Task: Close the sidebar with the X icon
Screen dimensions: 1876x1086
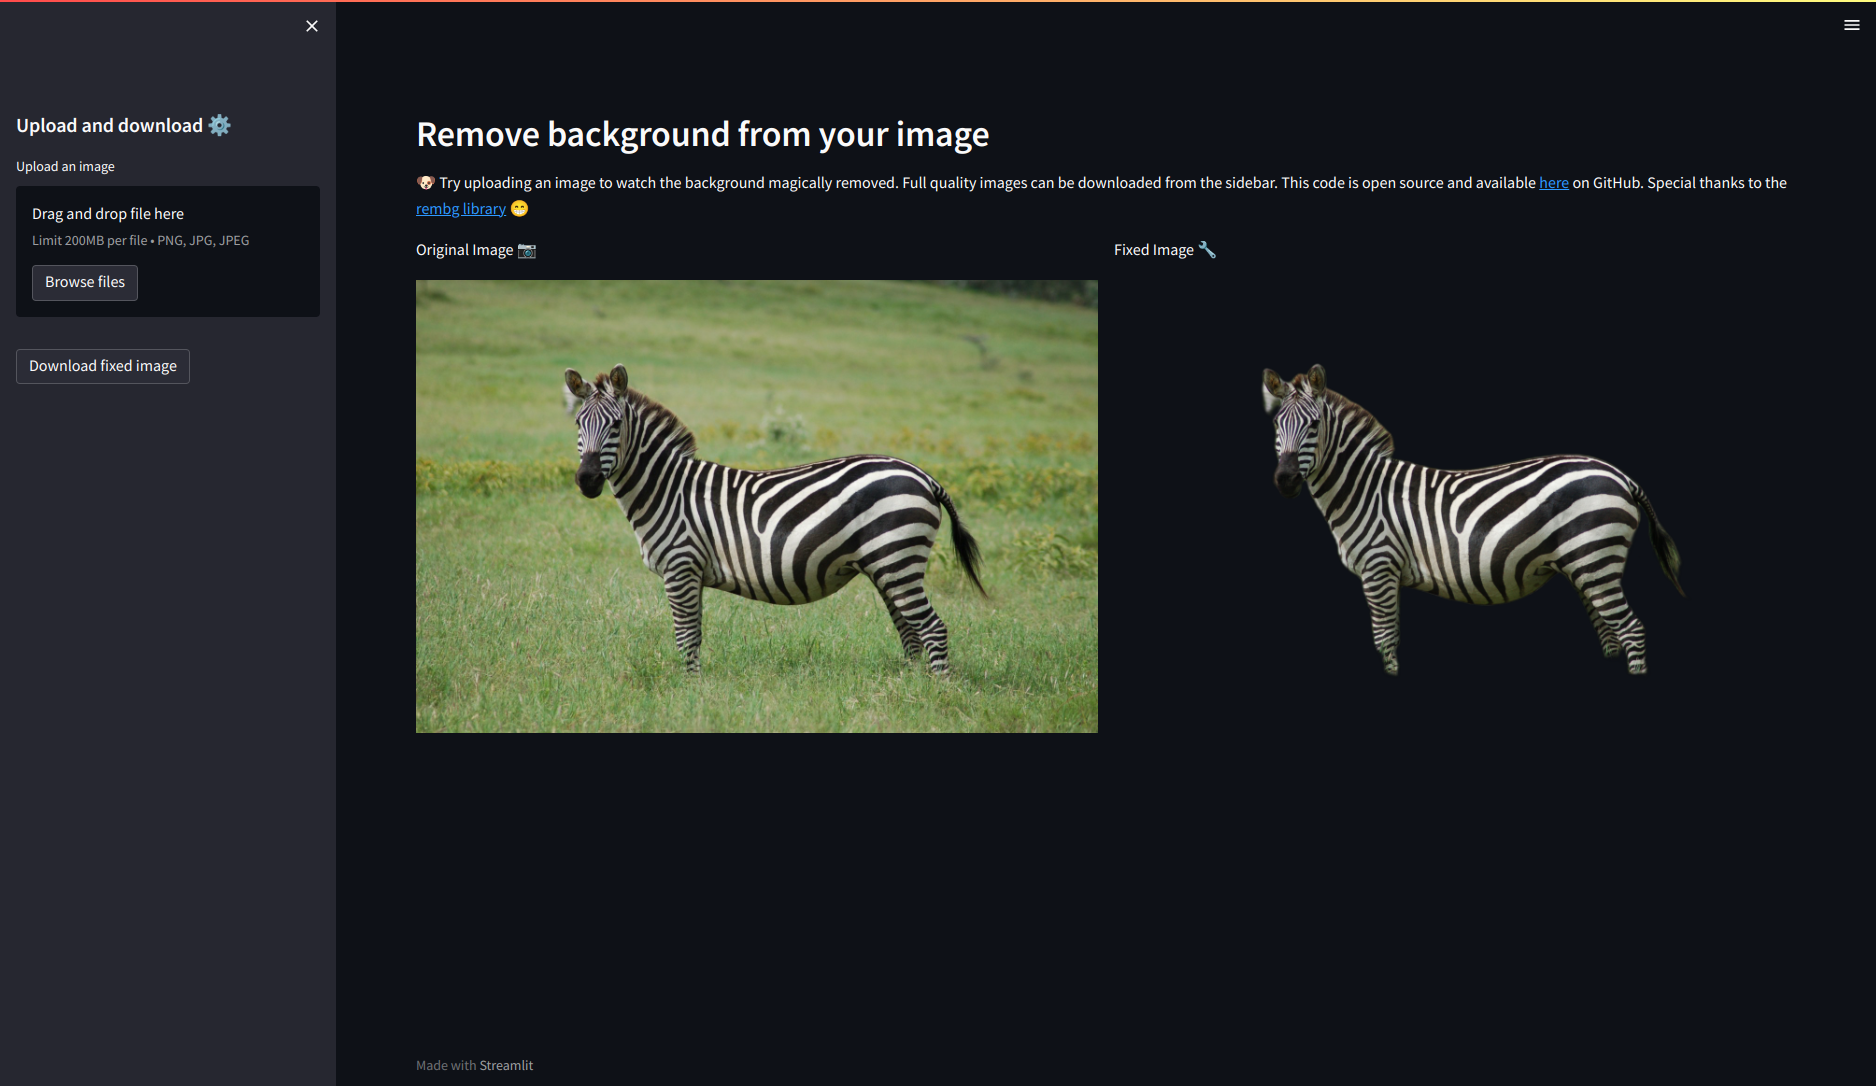Action: 312,26
